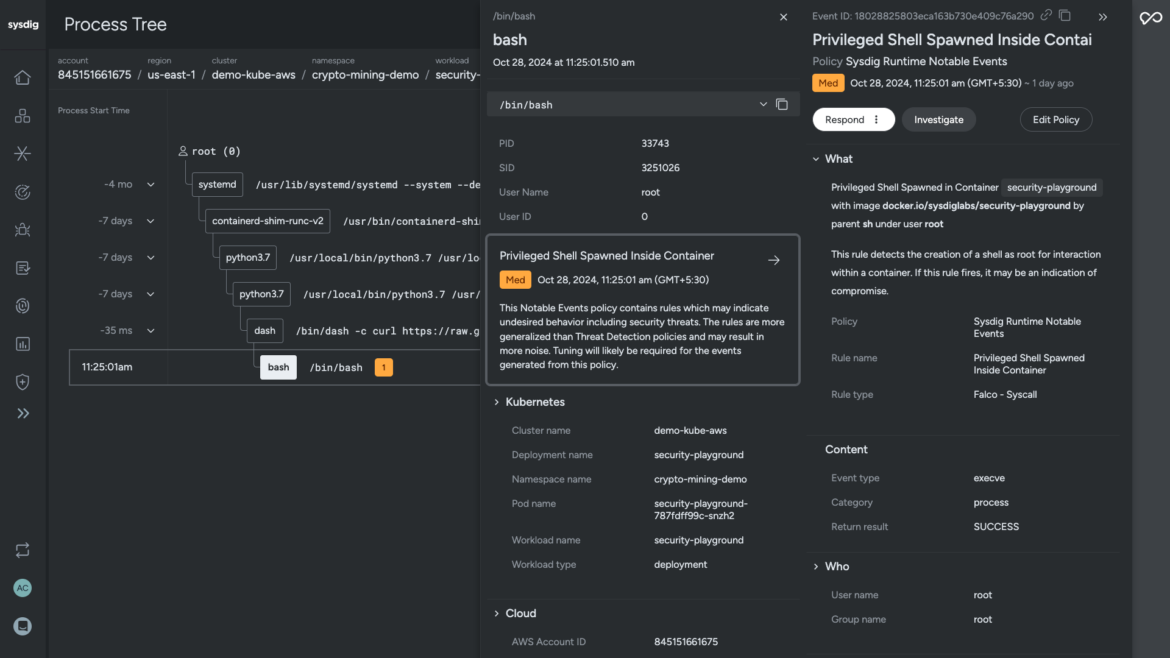
Task: Click the SID value 3251026
Action: [x=660, y=168]
